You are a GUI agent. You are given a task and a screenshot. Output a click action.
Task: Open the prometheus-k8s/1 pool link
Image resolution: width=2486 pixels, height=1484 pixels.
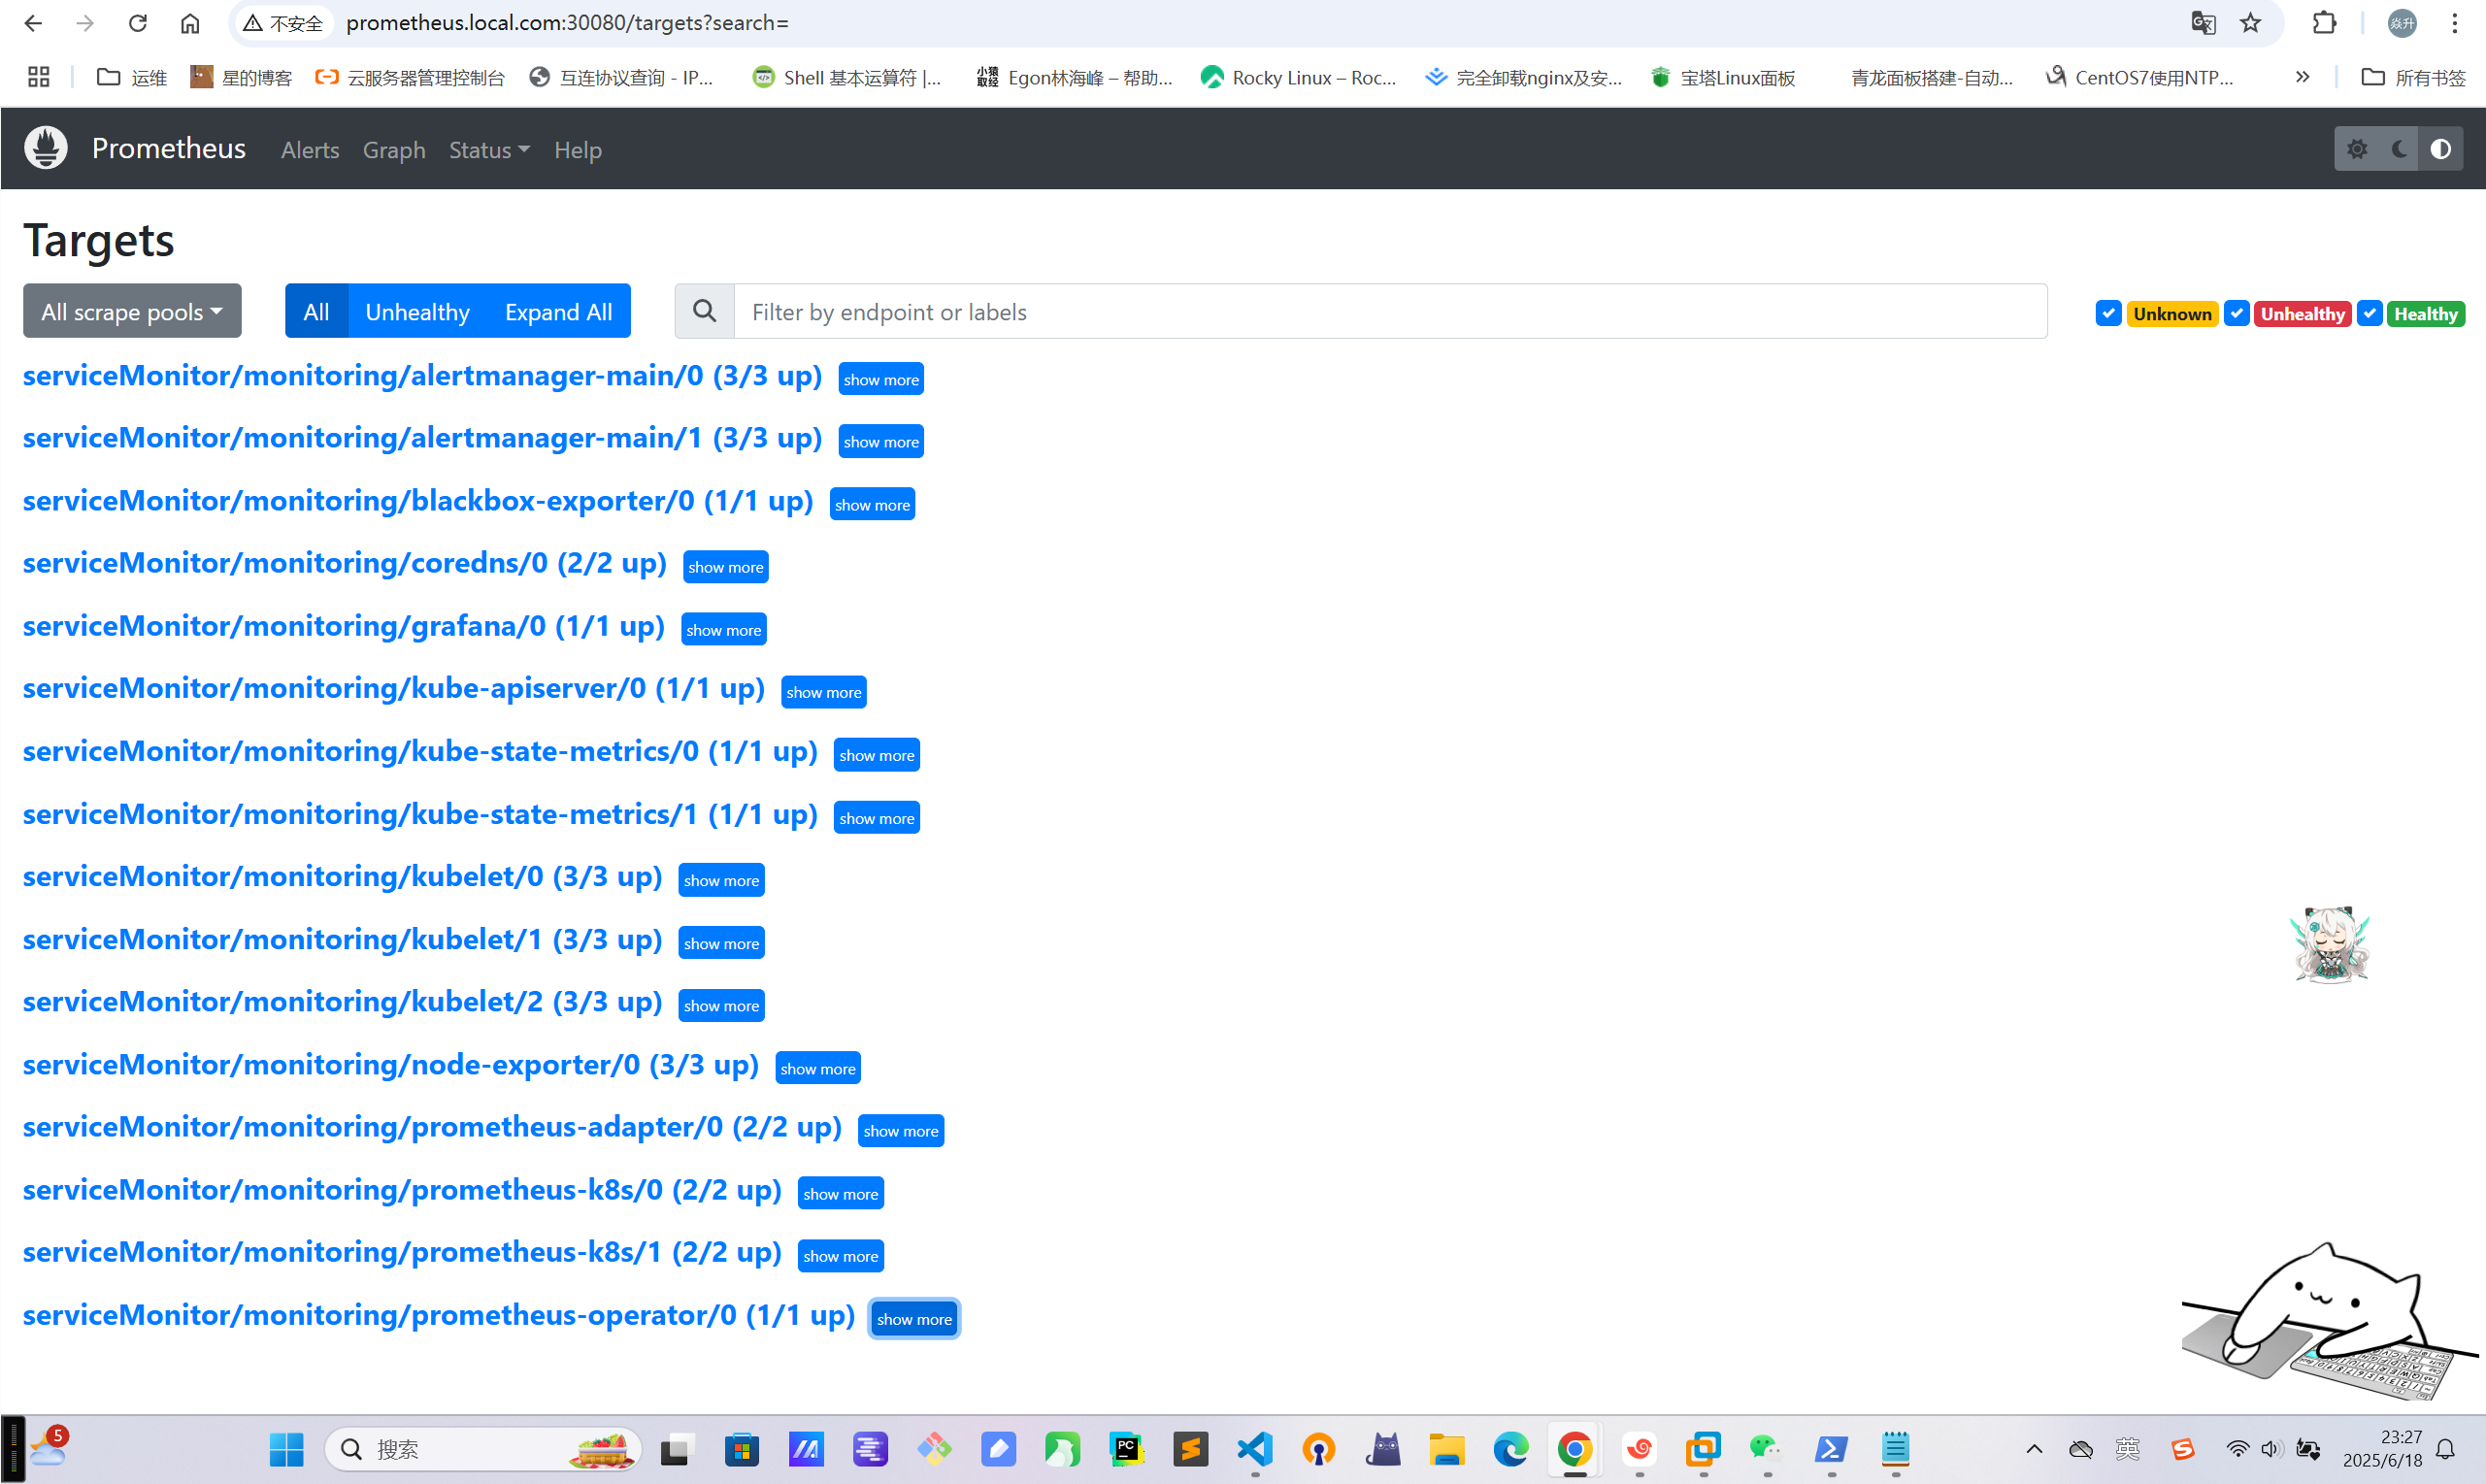coord(402,1252)
